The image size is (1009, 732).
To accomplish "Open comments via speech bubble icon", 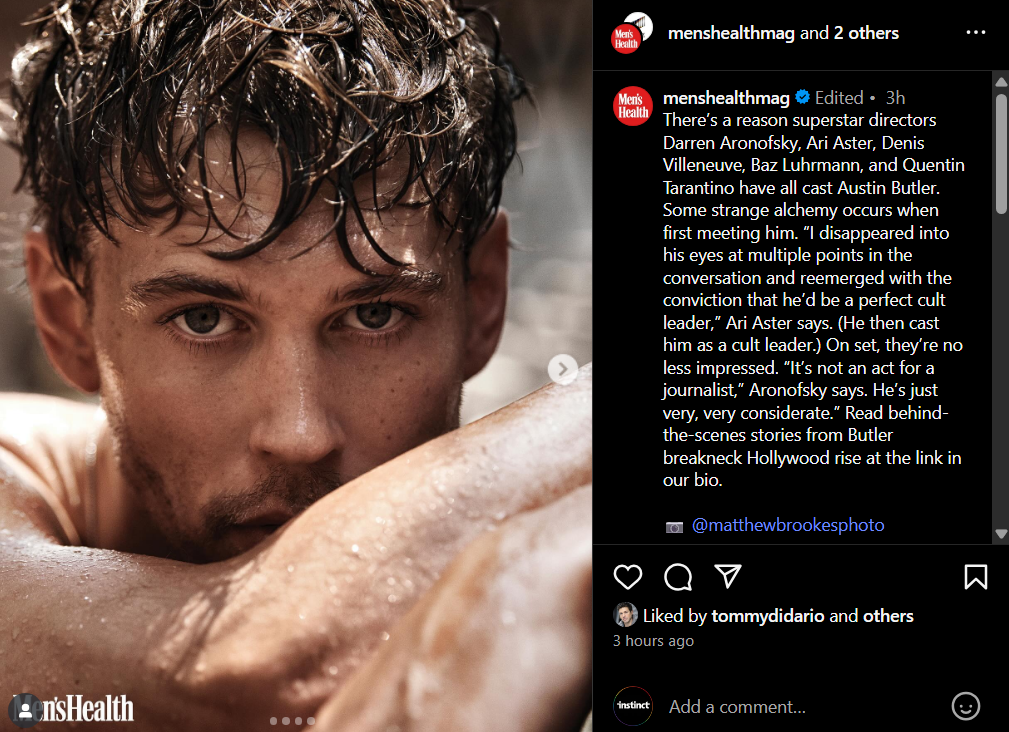I will click(x=678, y=577).
